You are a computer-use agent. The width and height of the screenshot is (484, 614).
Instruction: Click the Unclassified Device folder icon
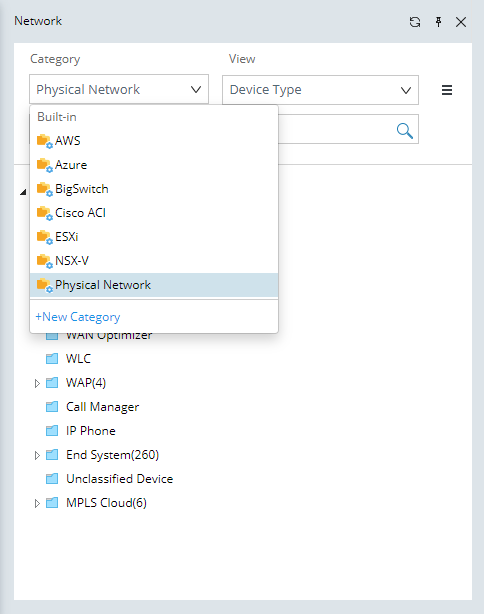[x=52, y=479]
